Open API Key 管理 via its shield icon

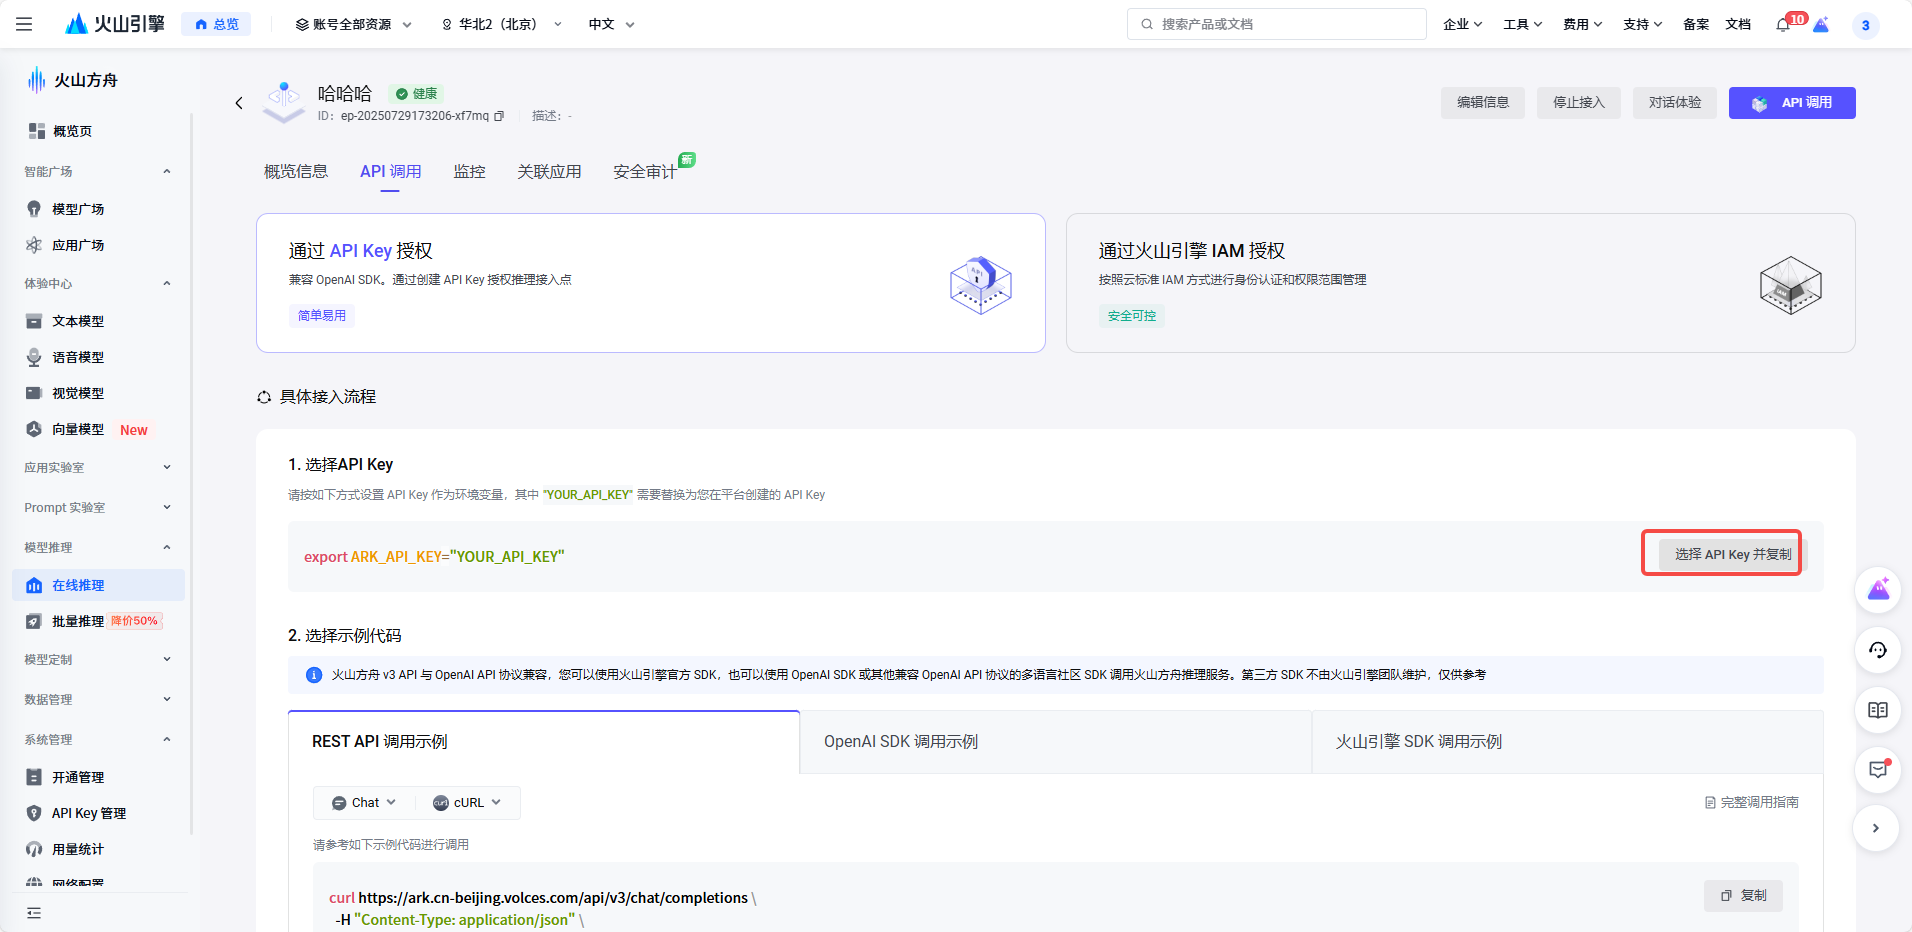pos(34,813)
